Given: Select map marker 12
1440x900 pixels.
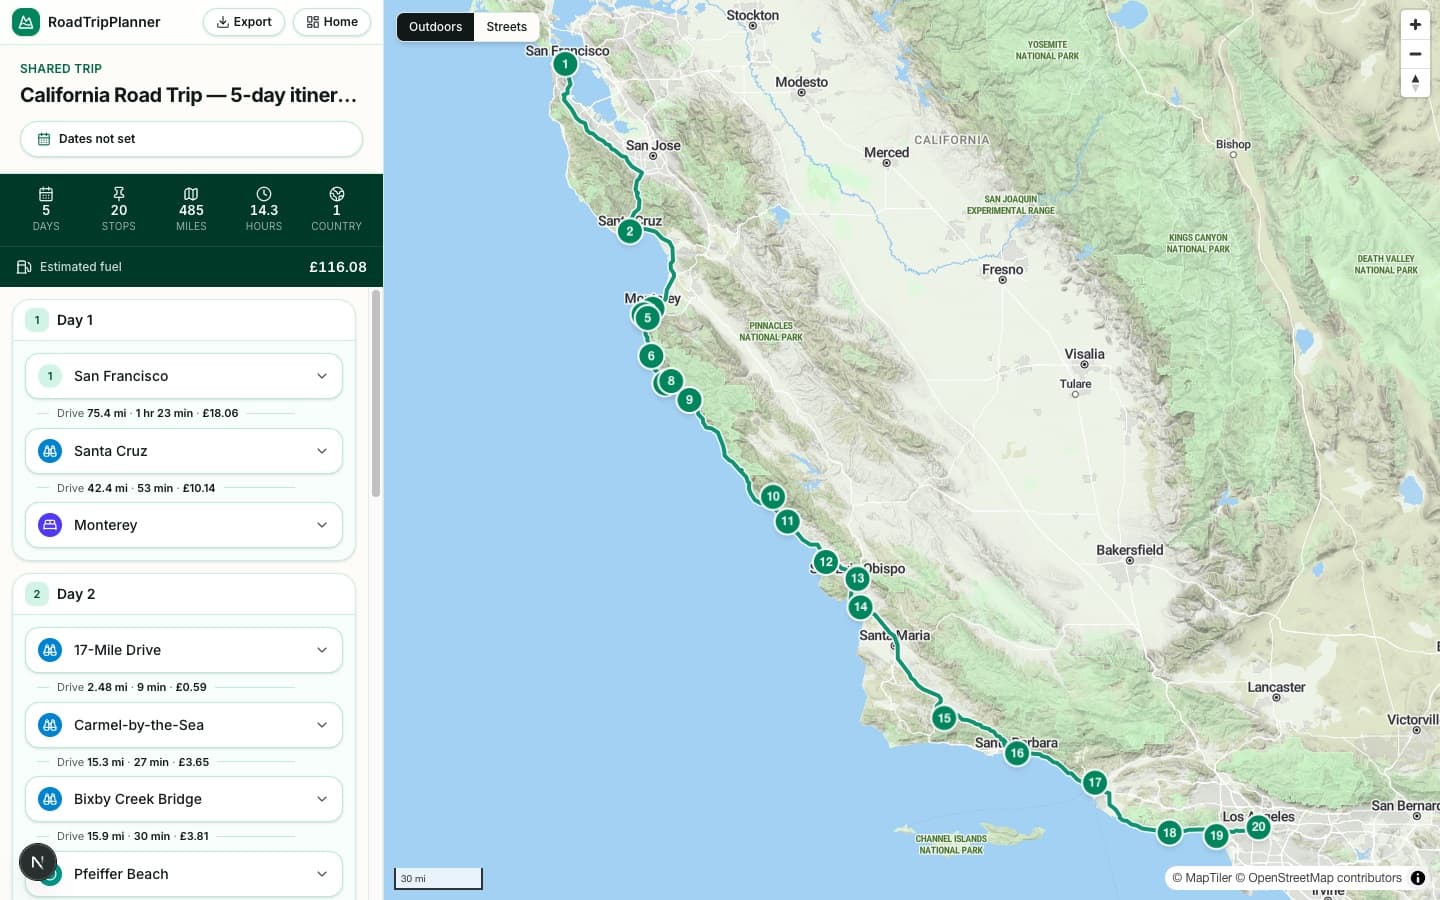Looking at the screenshot, I should pos(826,562).
